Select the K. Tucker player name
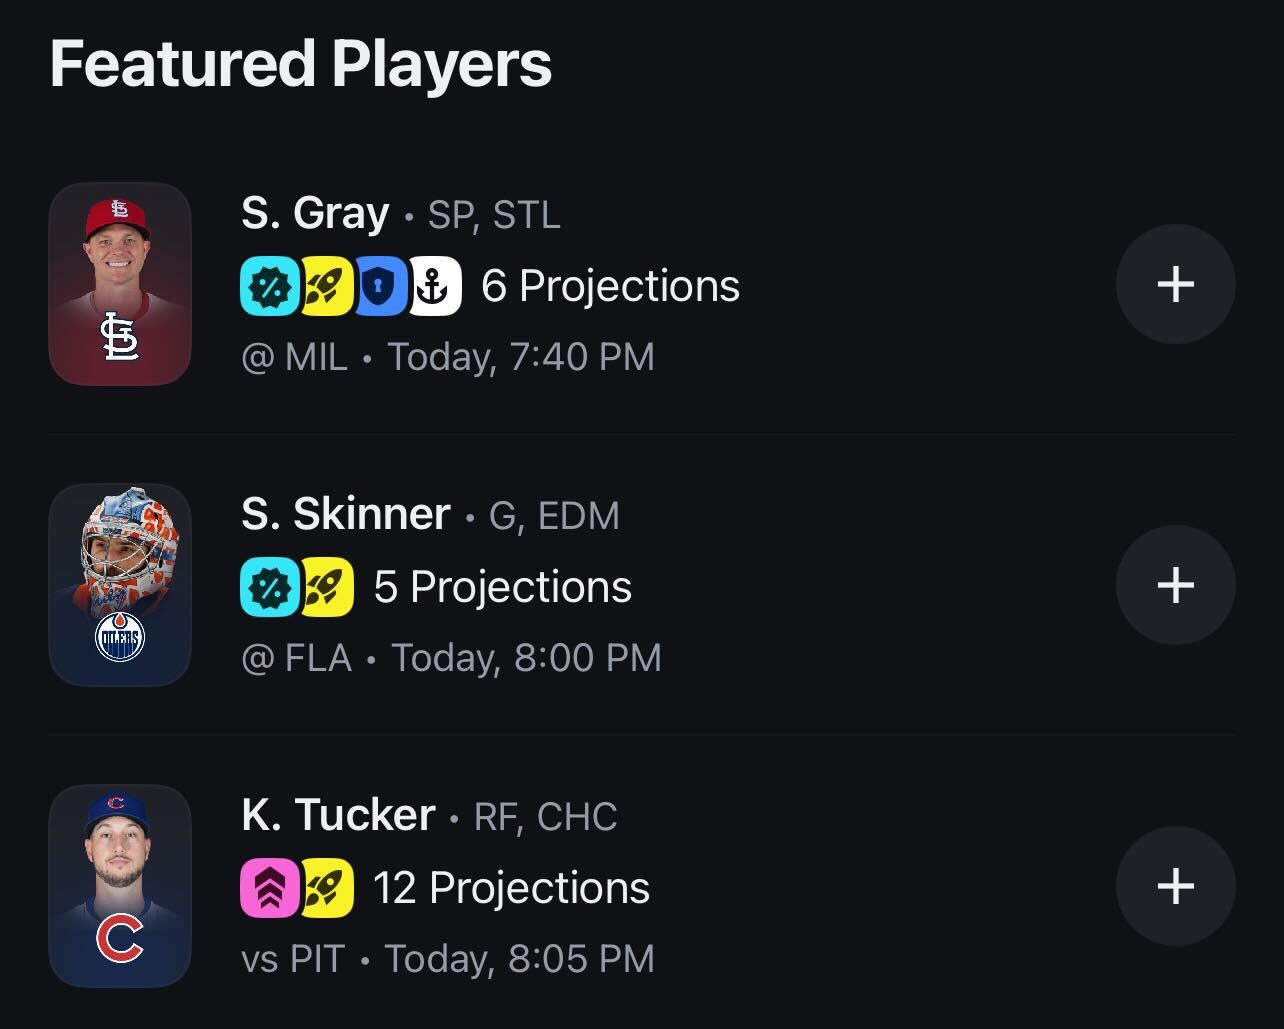This screenshot has width=1284, height=1029. coord(338,815)
